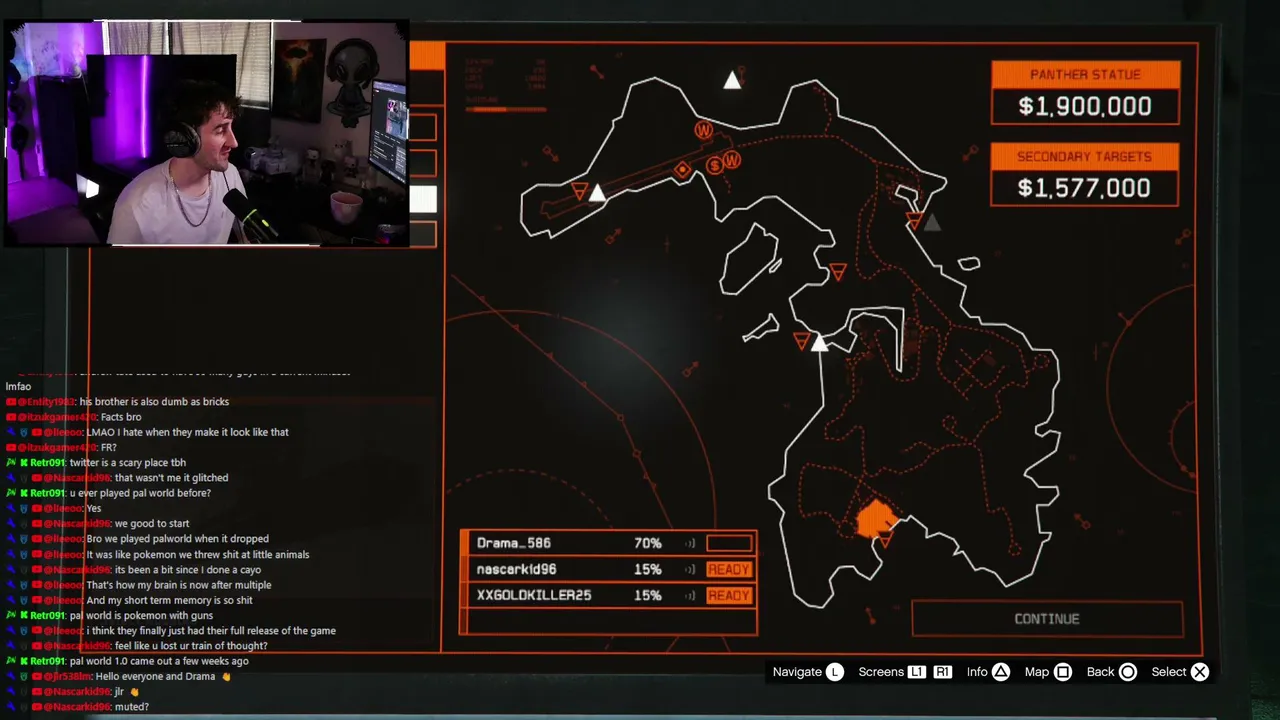The width and height of the screenshot is (1280, 720).
Task: Click the READY indicator for XXGOLDKILLER25
Action: coord(729,595)
